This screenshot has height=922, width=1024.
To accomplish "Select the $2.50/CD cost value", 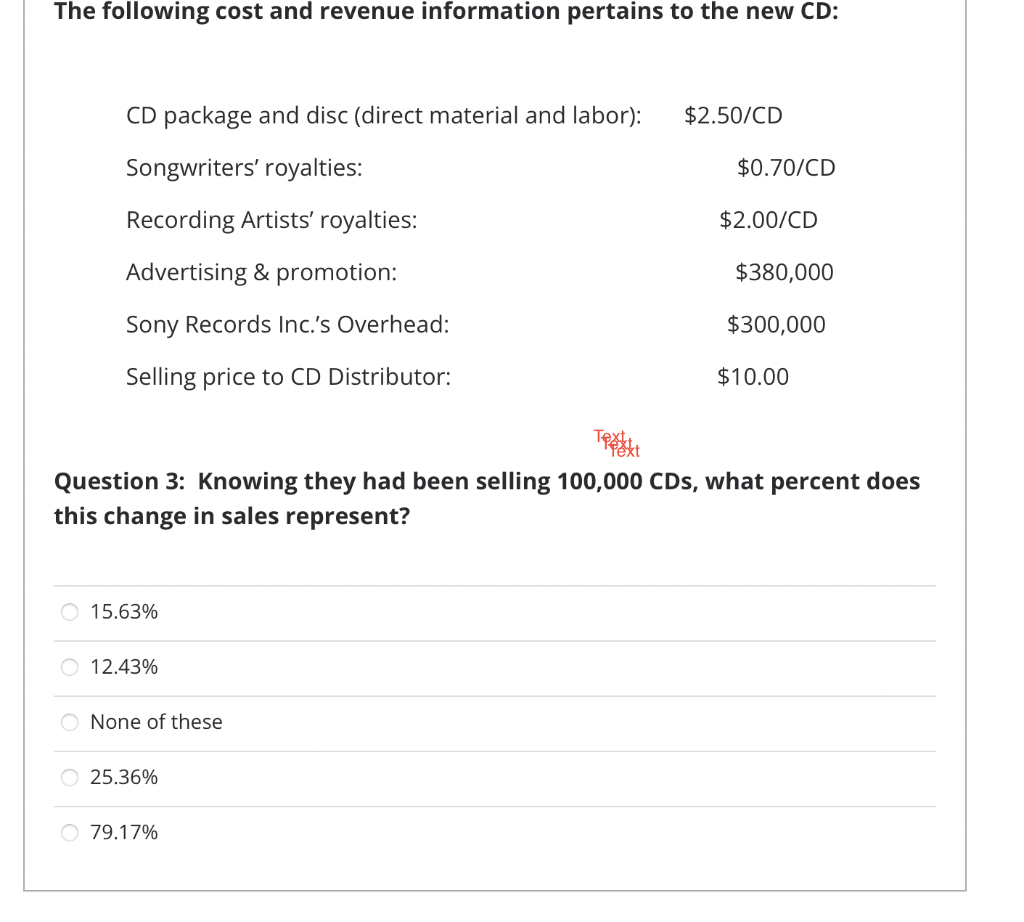I will (733, 116).
